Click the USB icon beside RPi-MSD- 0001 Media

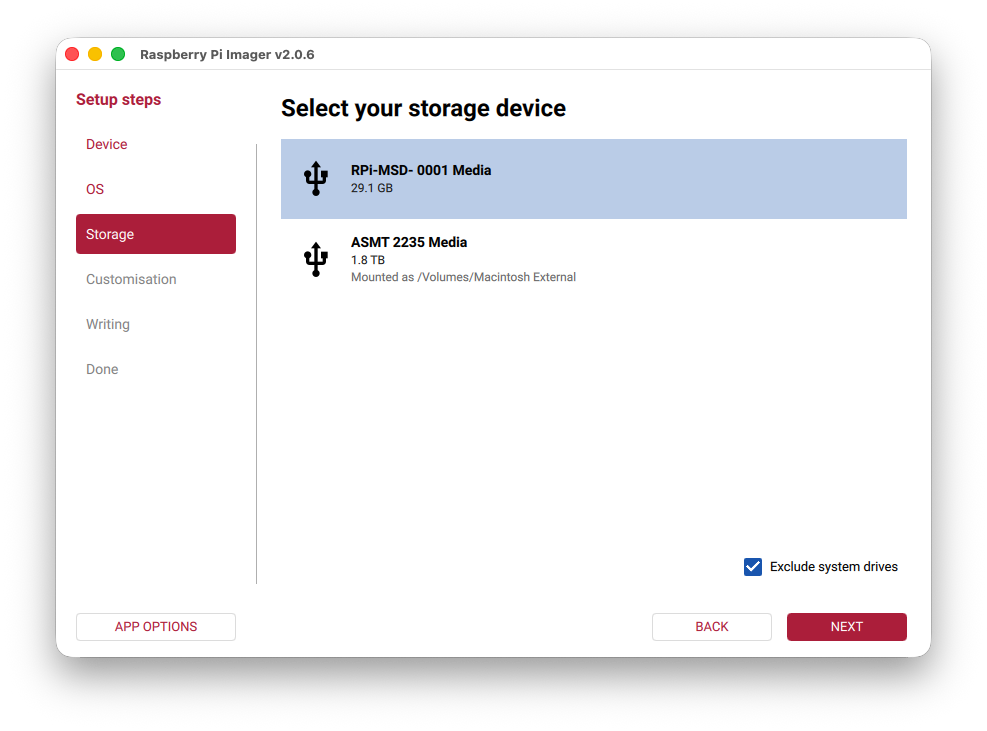point(316,179)
